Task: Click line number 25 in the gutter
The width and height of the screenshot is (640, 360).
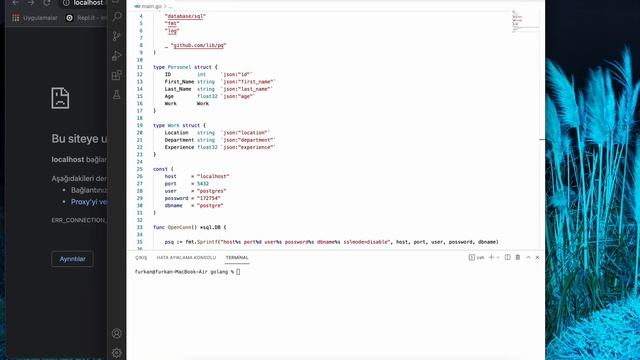Action: pos(140,169)
